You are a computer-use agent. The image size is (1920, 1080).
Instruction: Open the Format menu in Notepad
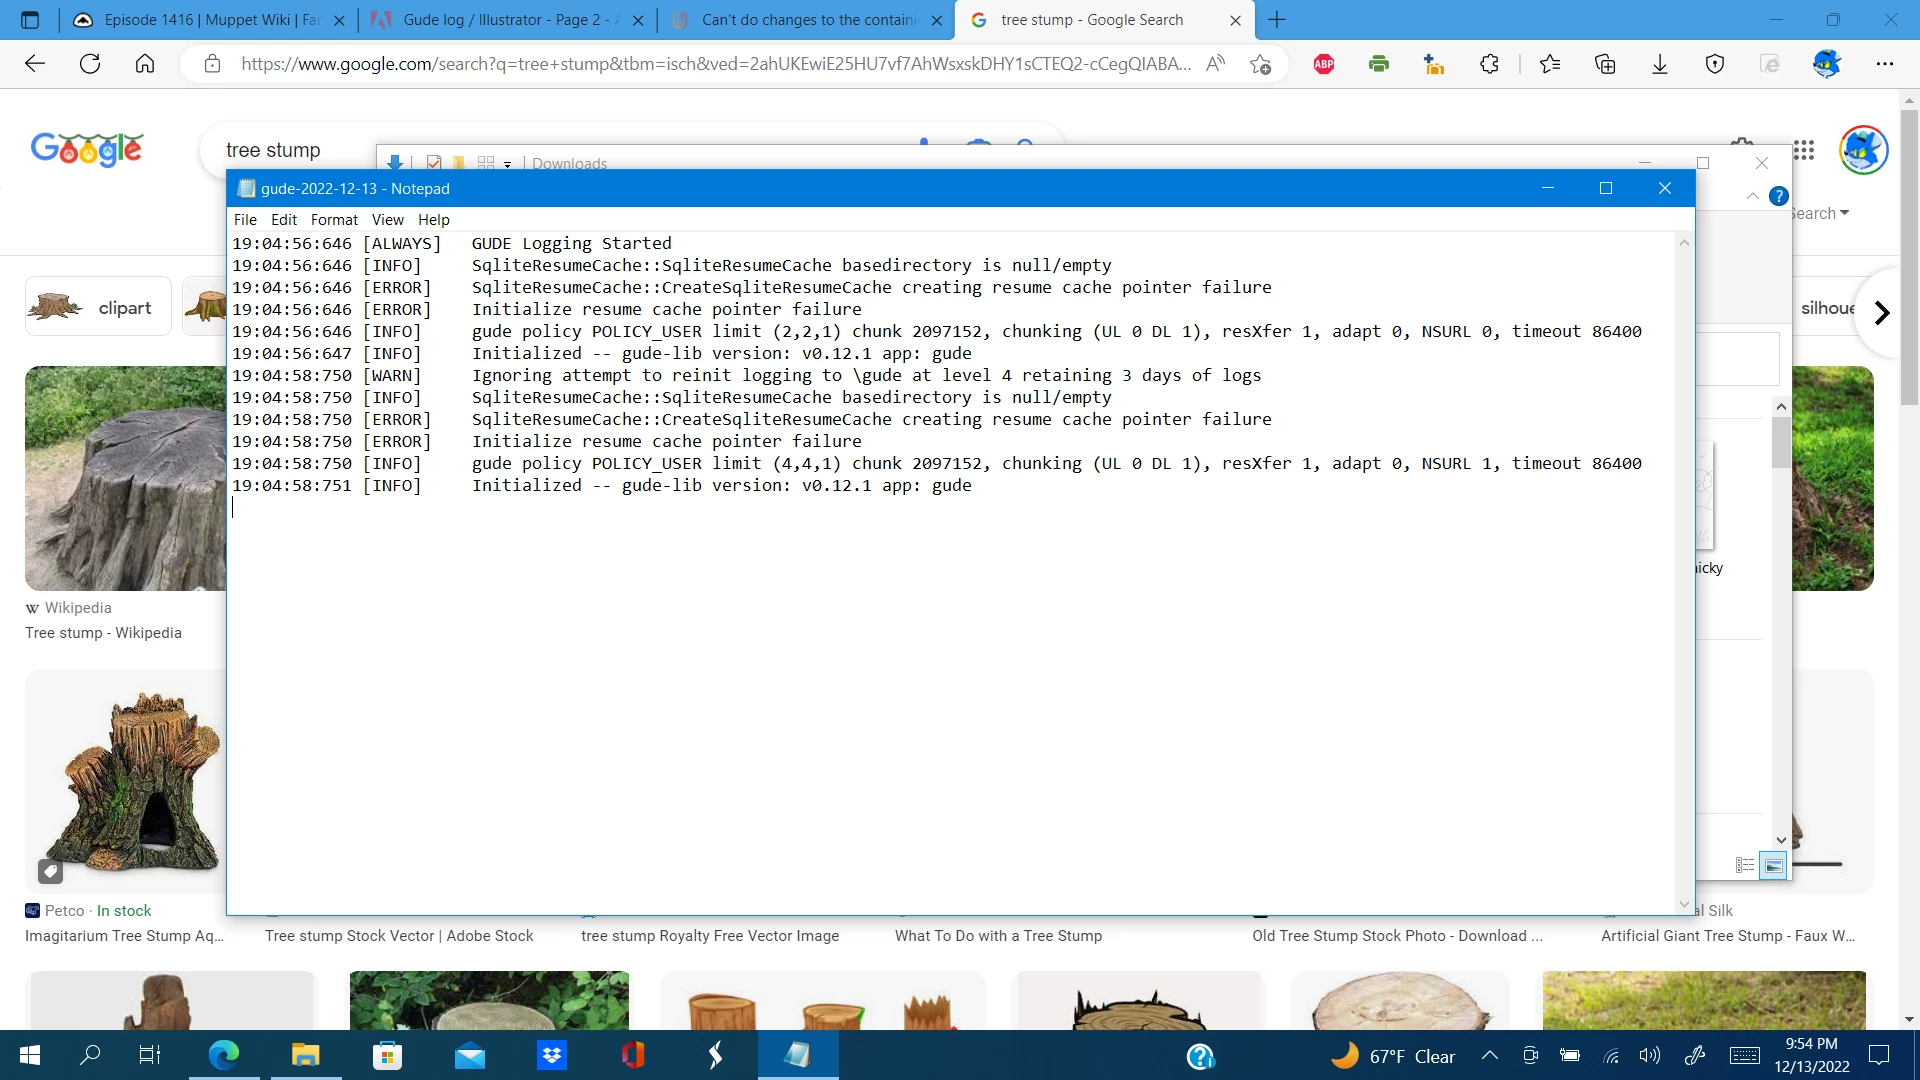[334, 220]
